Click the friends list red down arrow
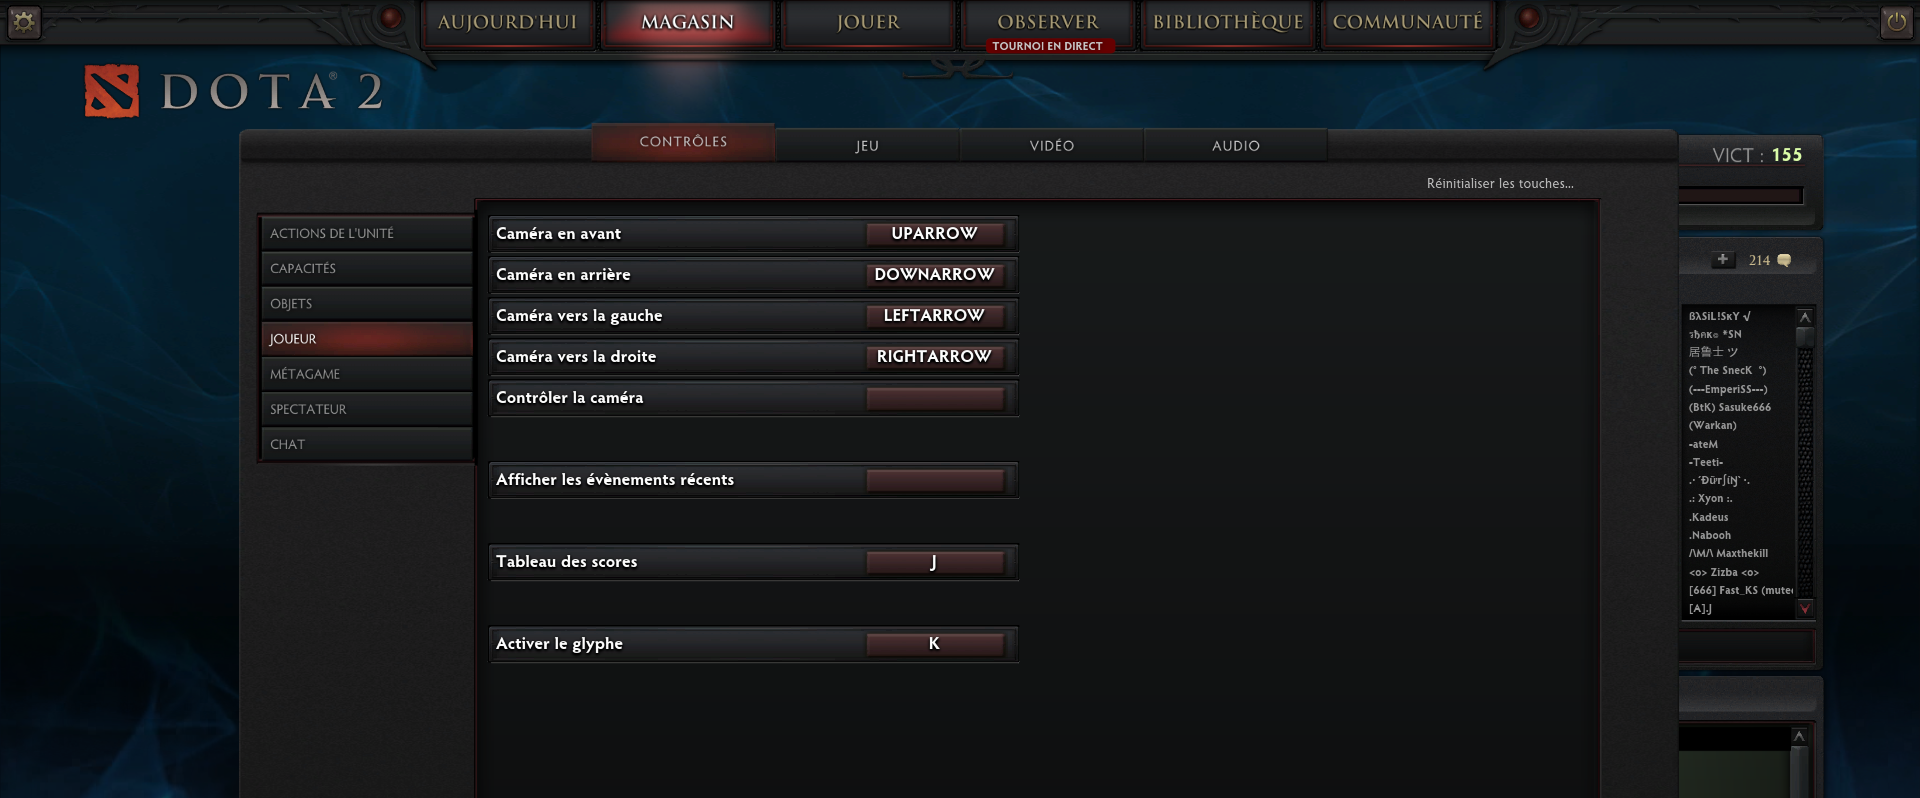Viewport: 1920px width, 798px height. [1805, 608]
